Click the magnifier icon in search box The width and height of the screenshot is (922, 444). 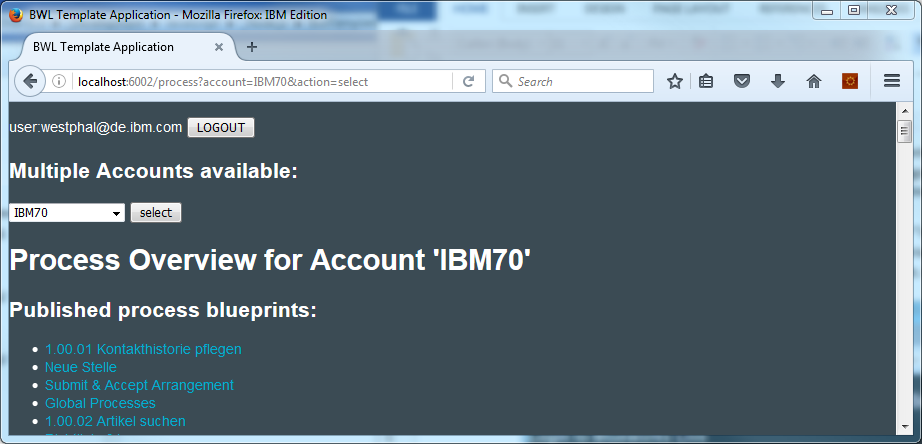(505, 81)
